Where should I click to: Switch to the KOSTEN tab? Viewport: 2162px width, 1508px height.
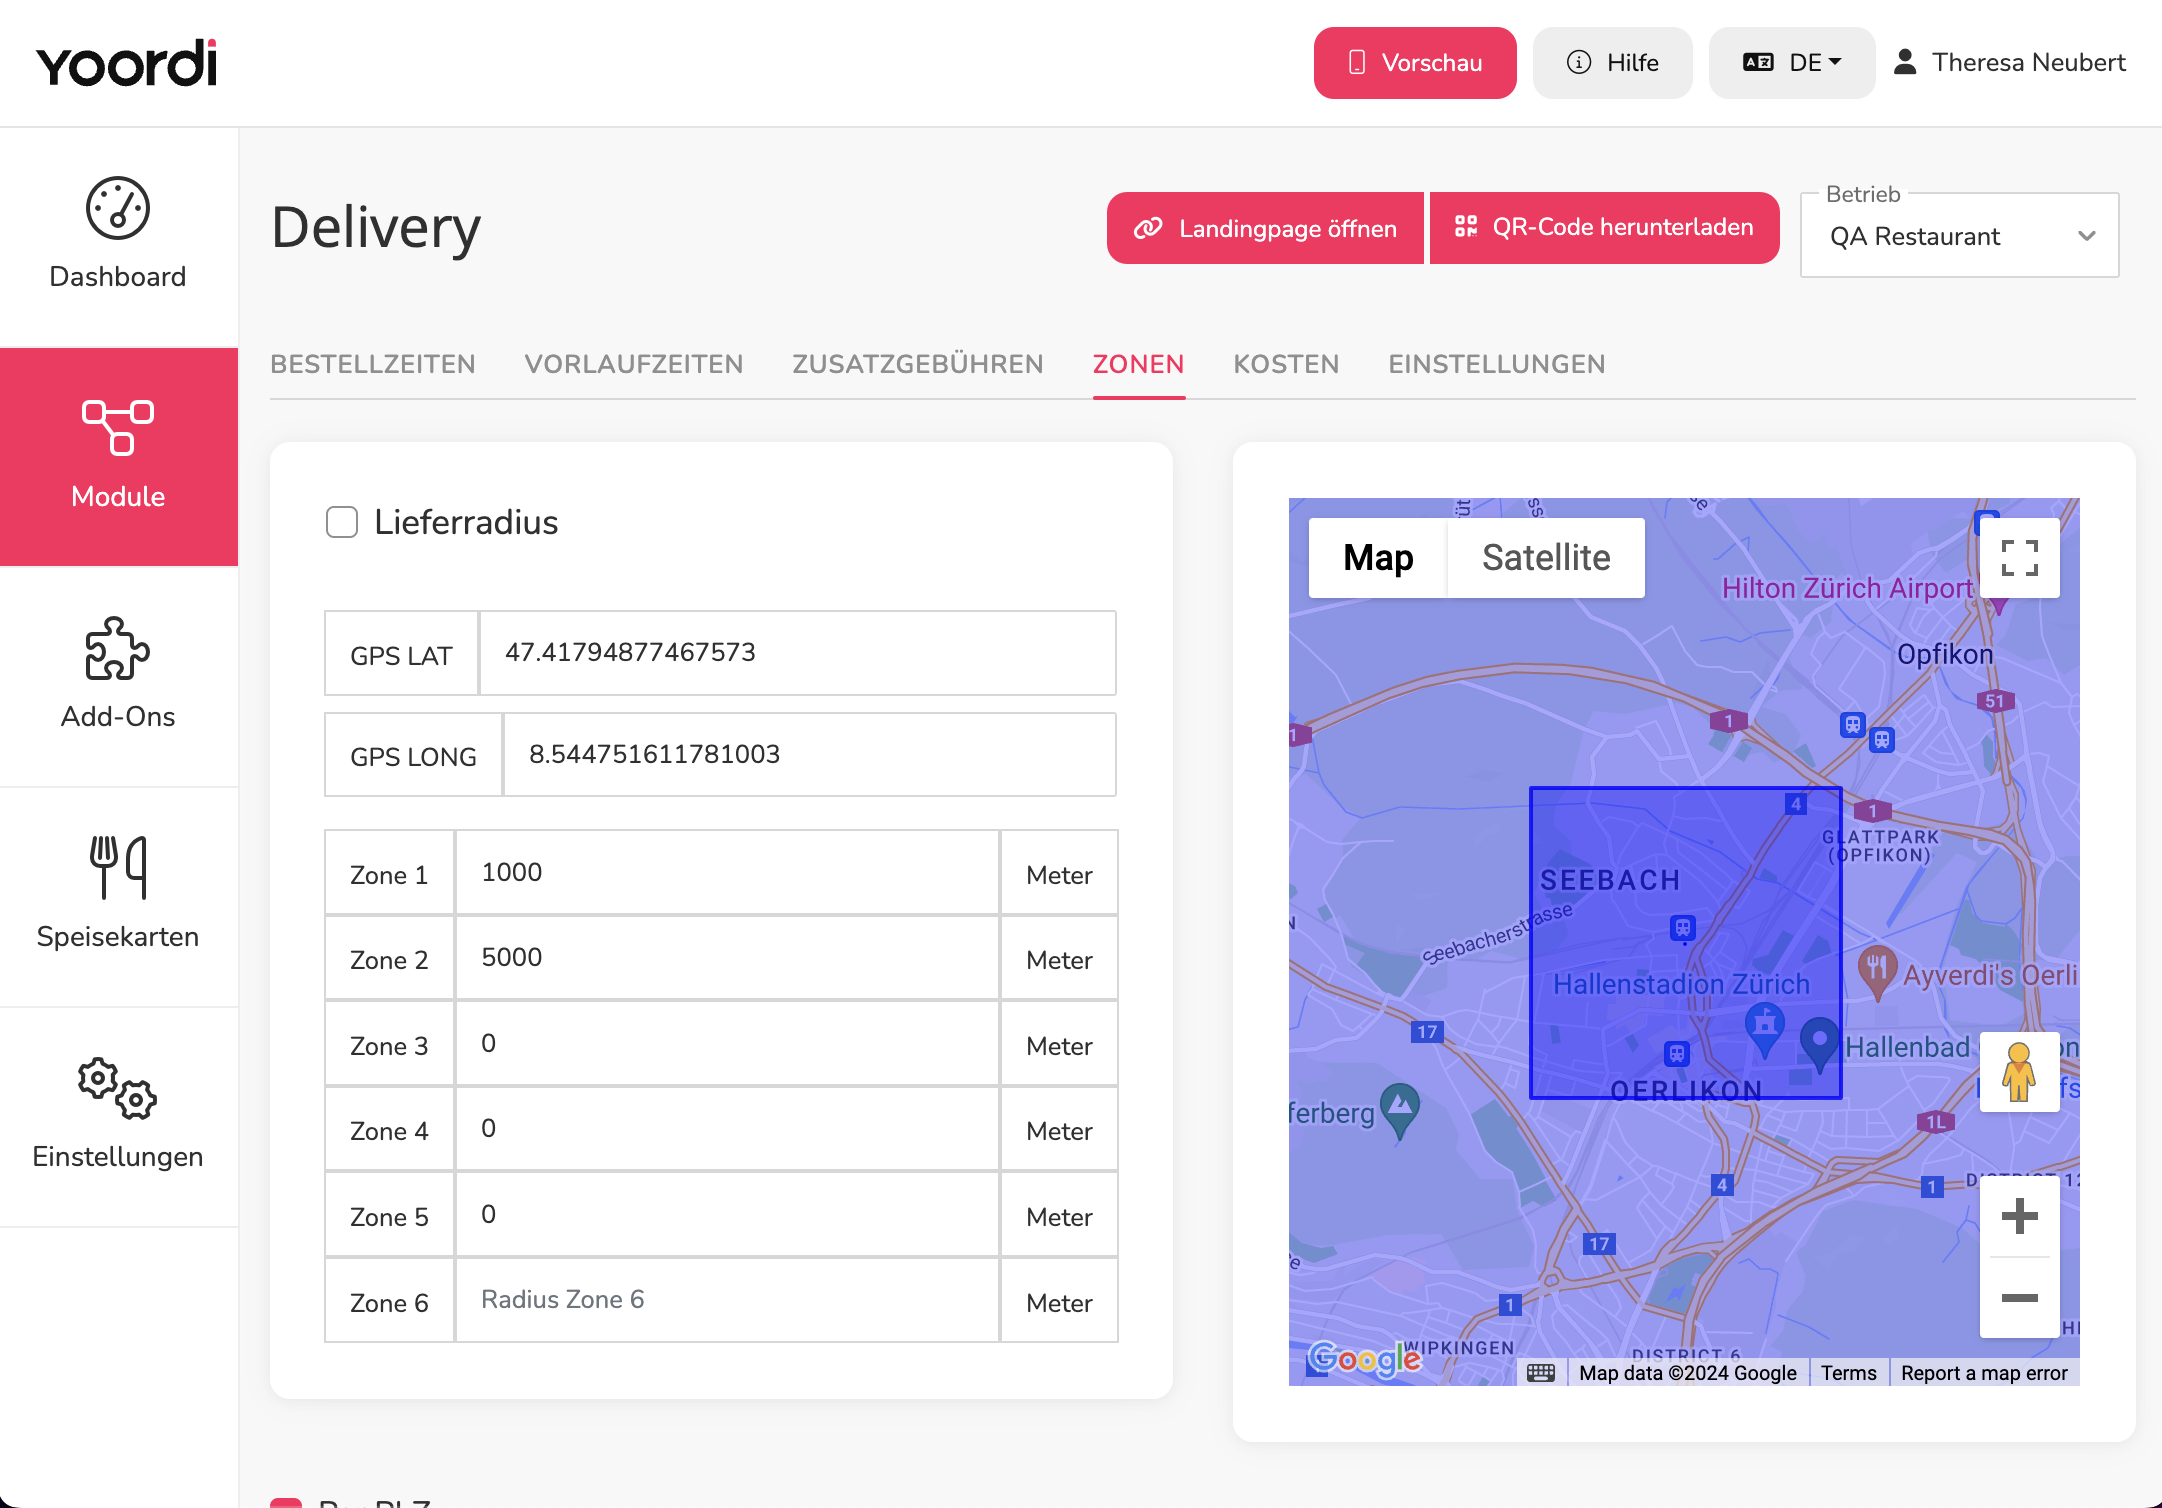click(x=1286, y=364)
